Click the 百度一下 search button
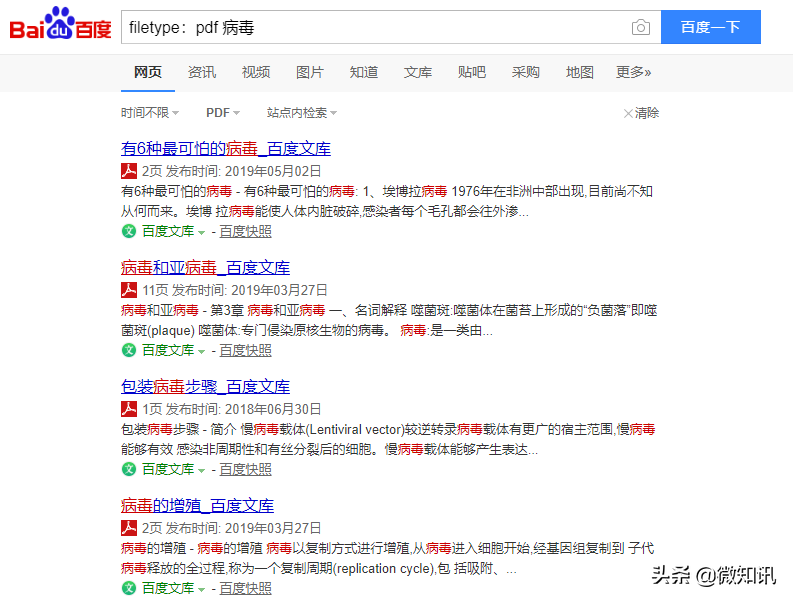The height and width of the screenshot is (602, 793). [711, 27]
